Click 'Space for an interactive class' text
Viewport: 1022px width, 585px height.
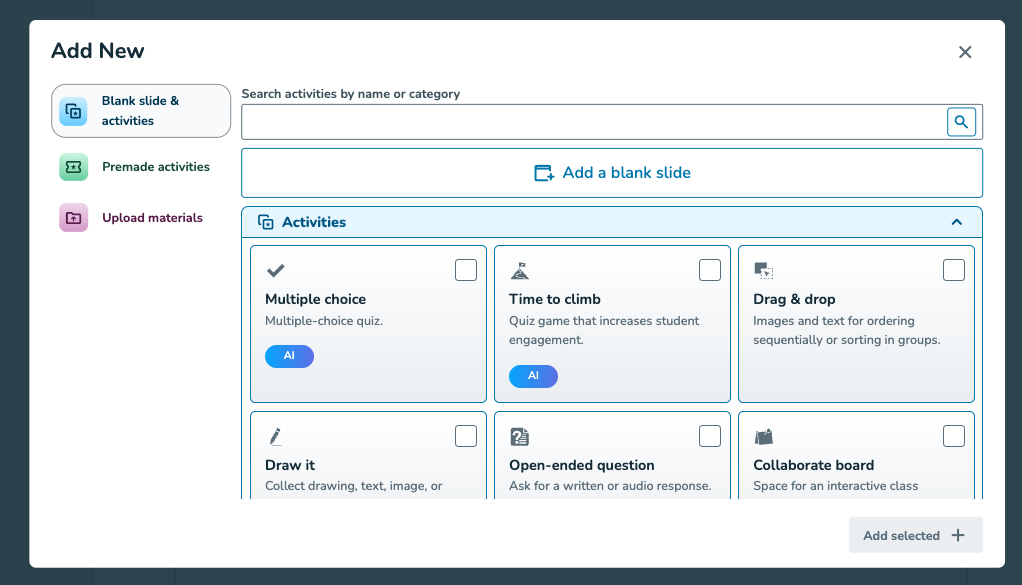point(836,486)
